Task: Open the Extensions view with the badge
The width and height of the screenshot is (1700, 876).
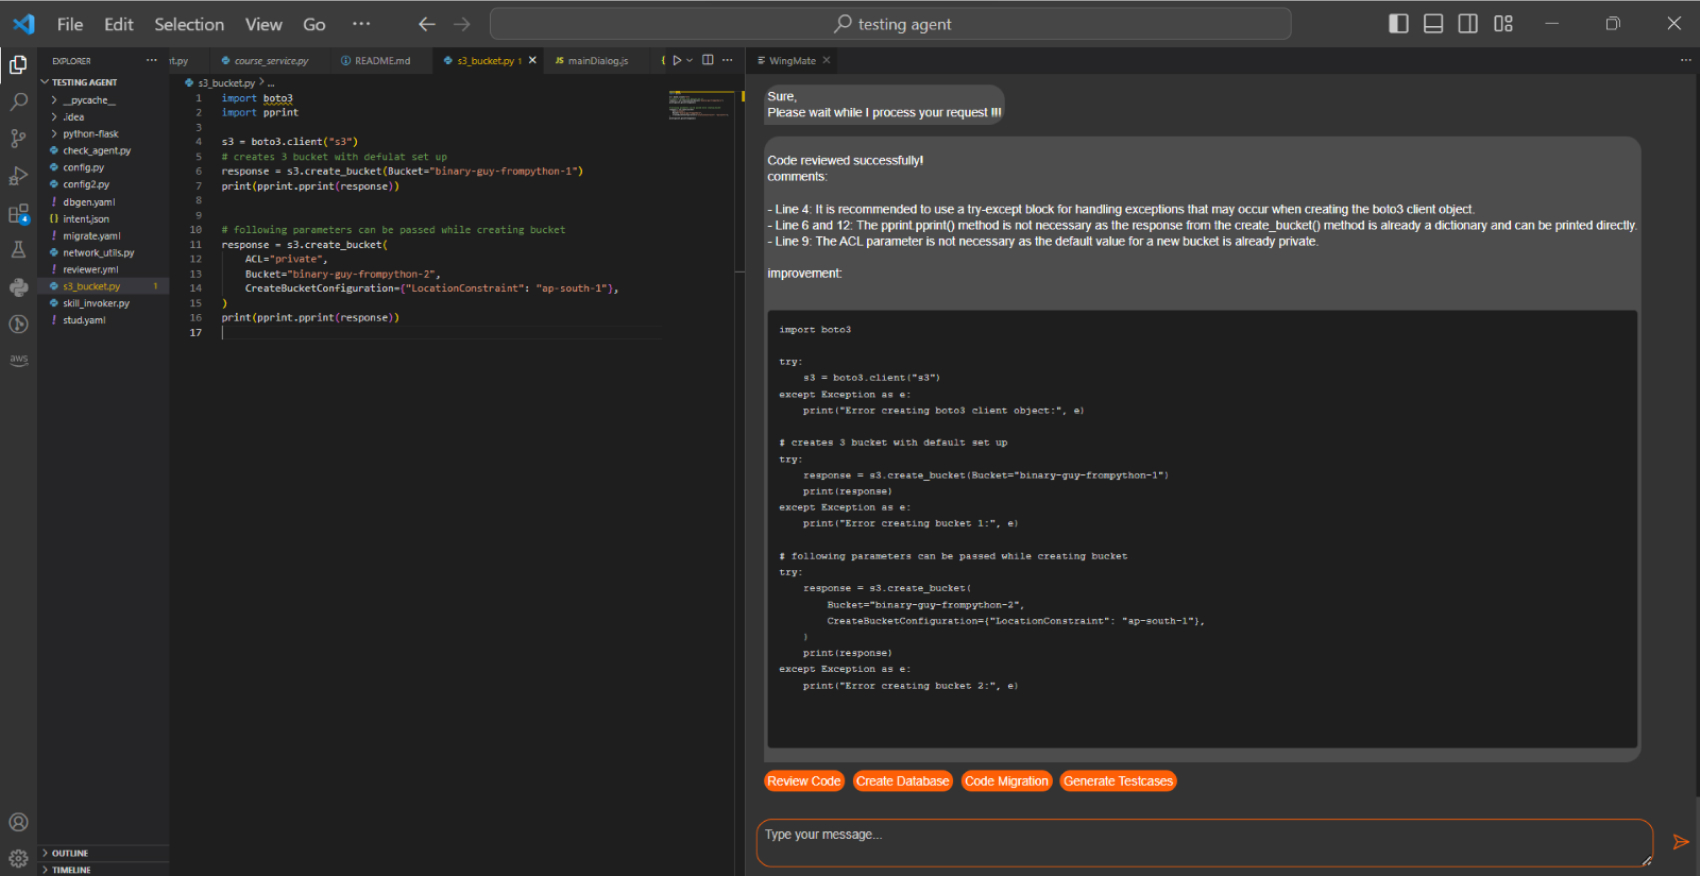Action: click(18, 214)
